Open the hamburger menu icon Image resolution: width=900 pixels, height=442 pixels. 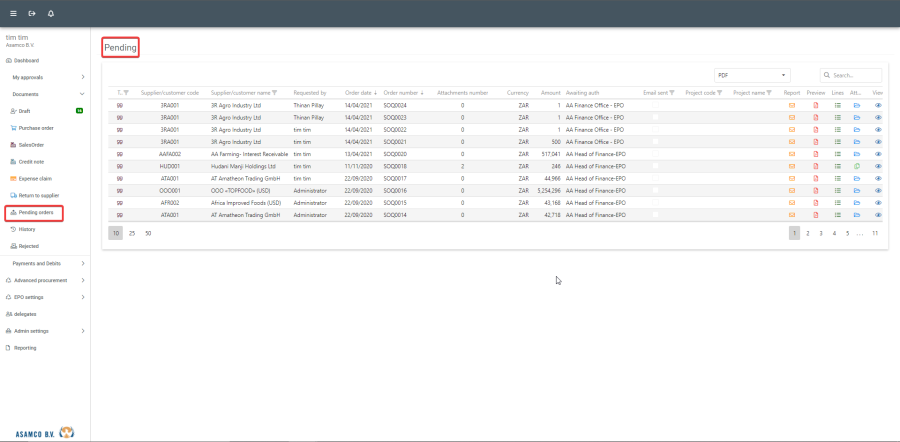13,13
